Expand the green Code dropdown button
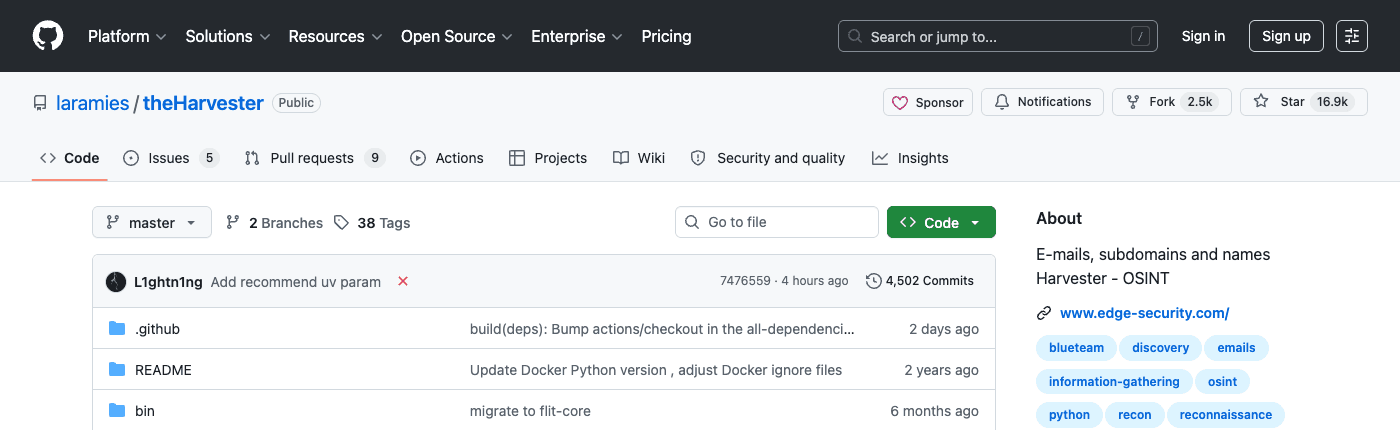 (x=941, y=222)
